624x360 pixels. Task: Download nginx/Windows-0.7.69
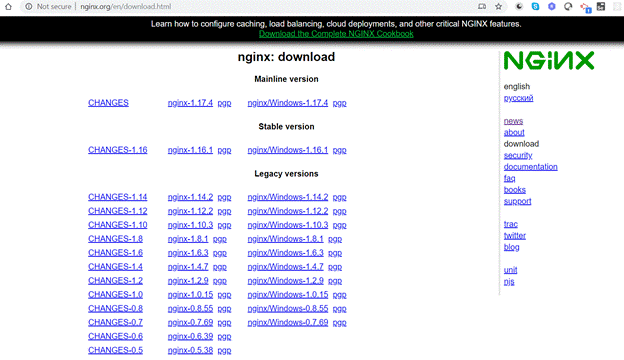pyautogui.click(x=288, y=322)
